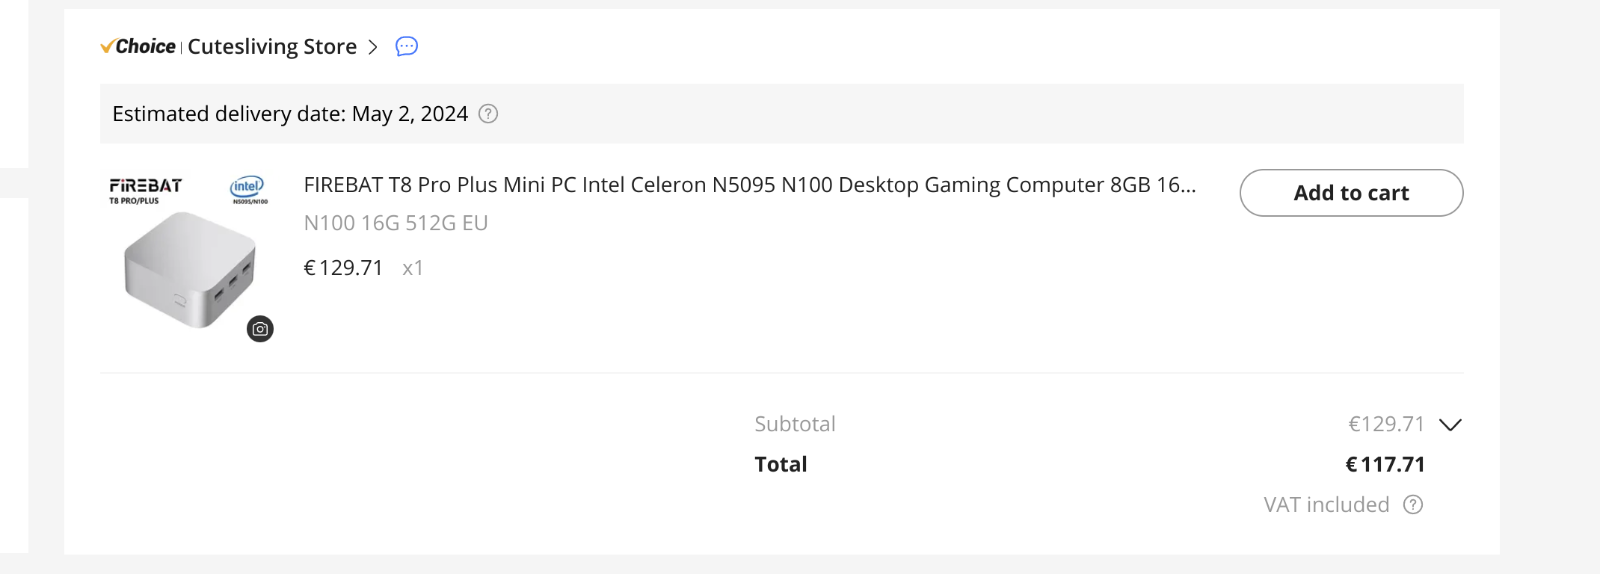Click the VAT included text
The width and height of the screenshot is (1600, 574).
(x=1326, y=505)
